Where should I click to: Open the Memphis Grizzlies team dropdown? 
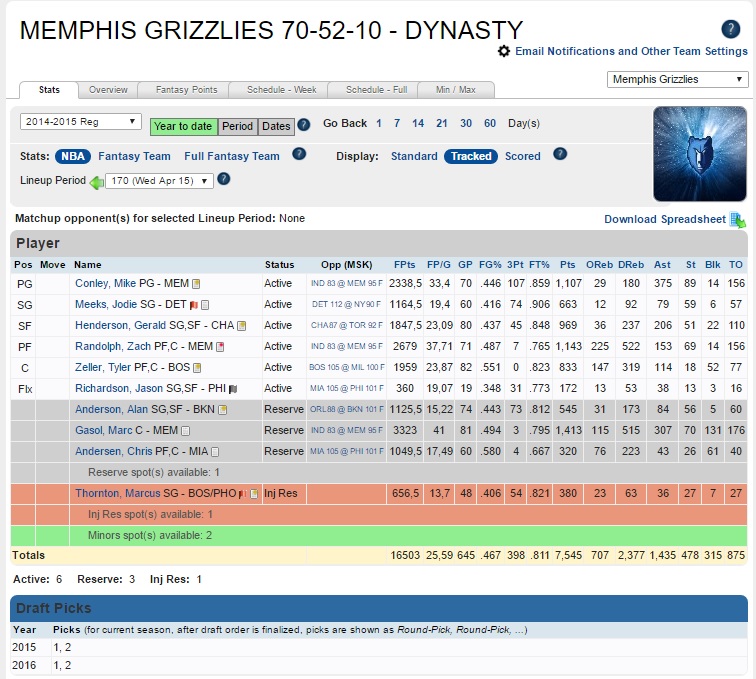coord(677,79)
